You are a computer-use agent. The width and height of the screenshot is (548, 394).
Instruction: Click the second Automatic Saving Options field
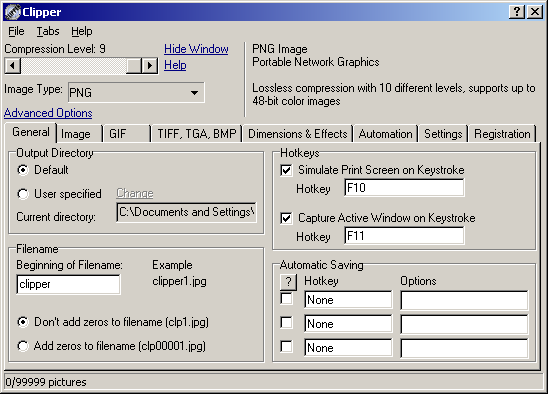click(464, 324)
